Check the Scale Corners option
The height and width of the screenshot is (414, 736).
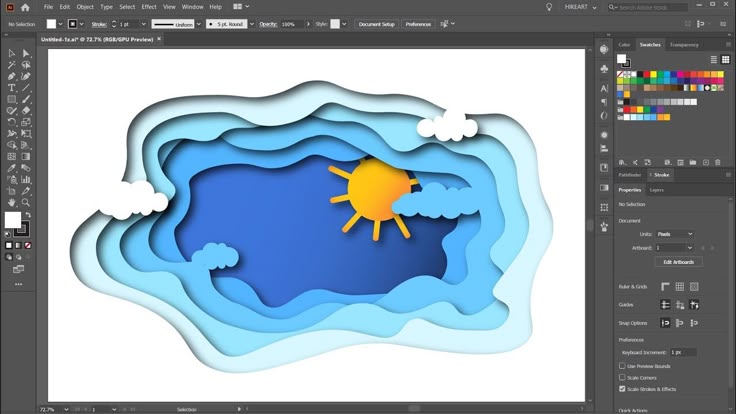point(622,377)
